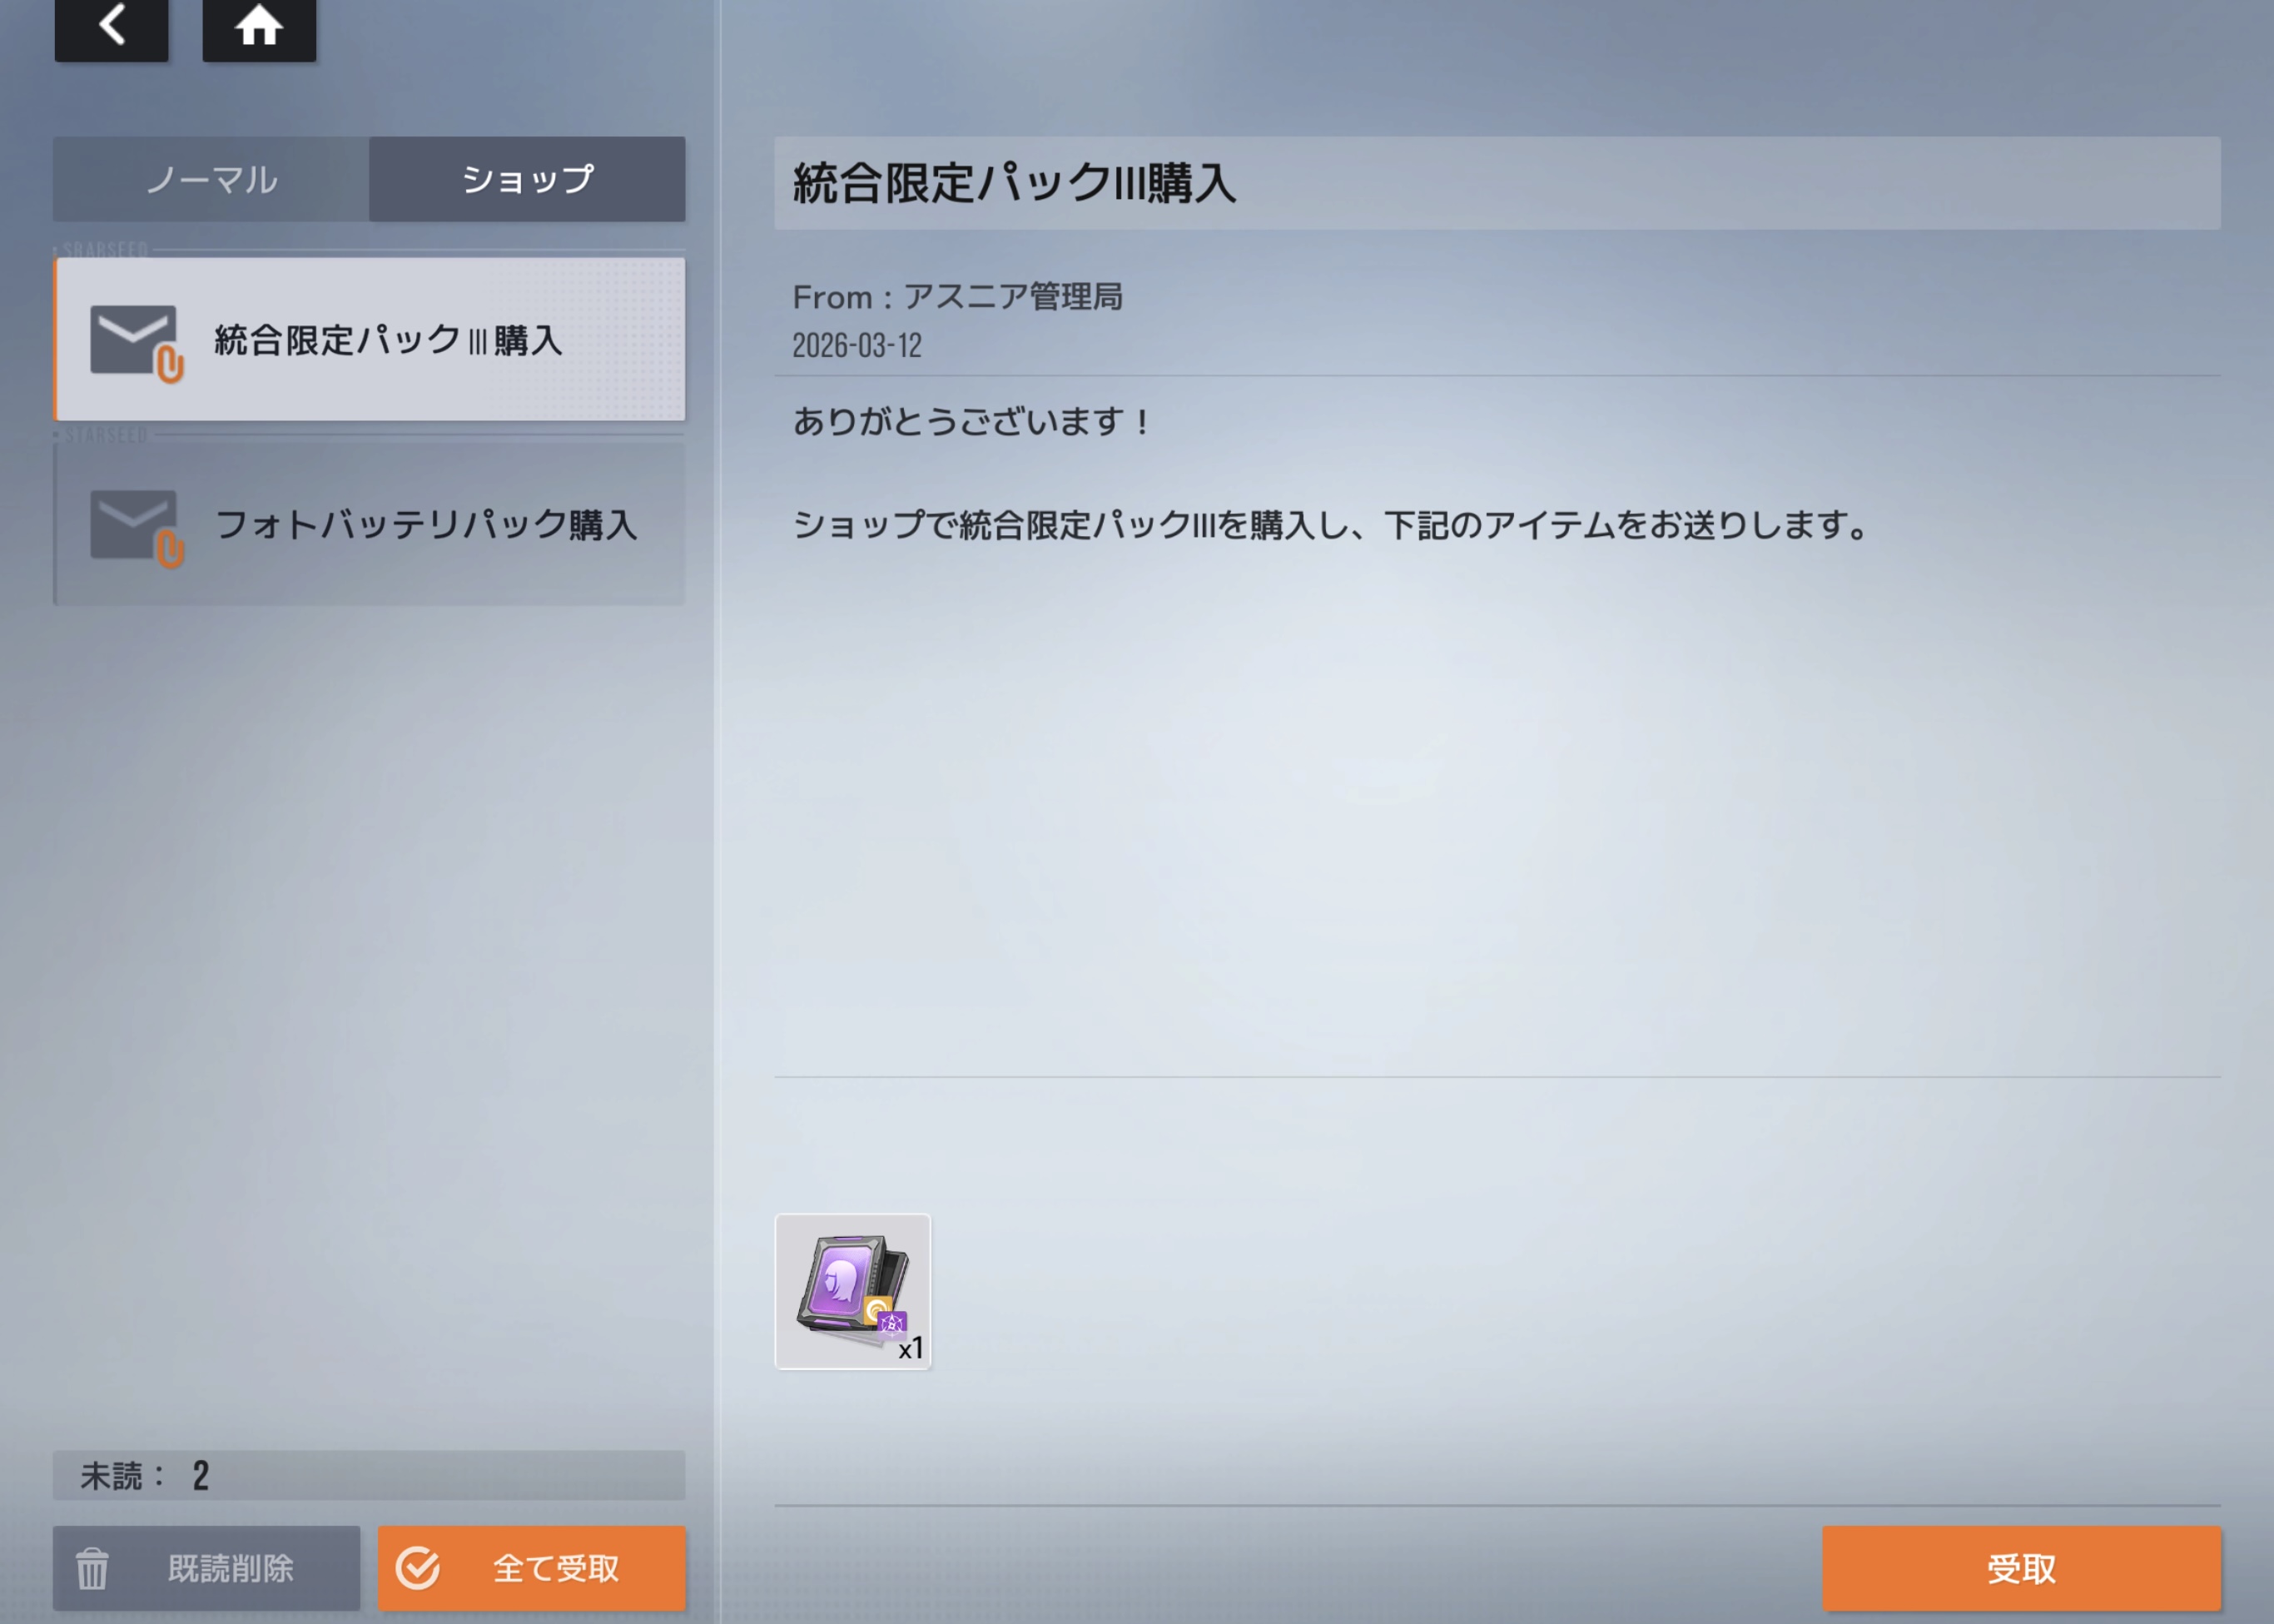
Task: Click the trash can icon
Action: tap(92, 1568)
